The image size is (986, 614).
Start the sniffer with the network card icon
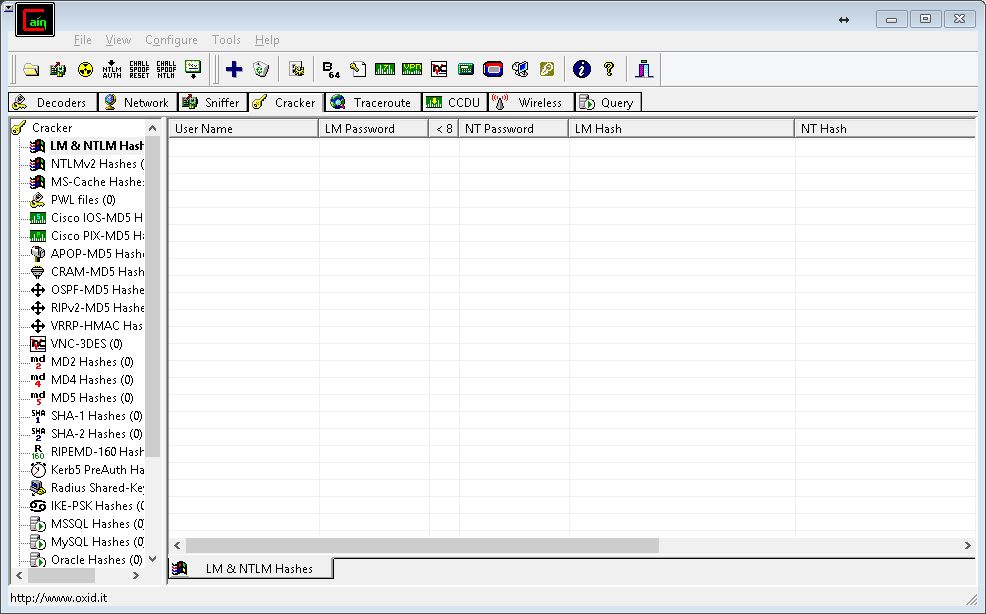pyautogui.click(x=58, y=69)
